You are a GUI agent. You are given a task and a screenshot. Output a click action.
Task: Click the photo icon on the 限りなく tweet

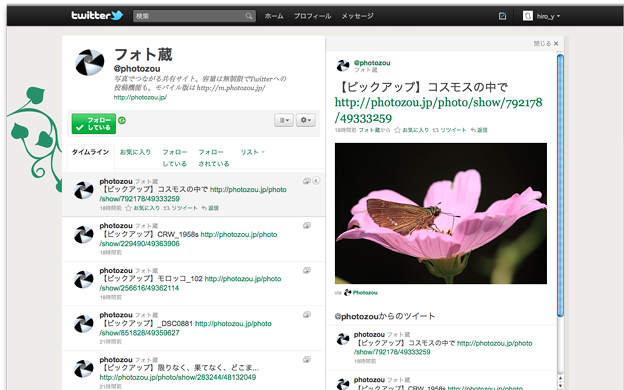pyautogui.click(x=306, y=360)
